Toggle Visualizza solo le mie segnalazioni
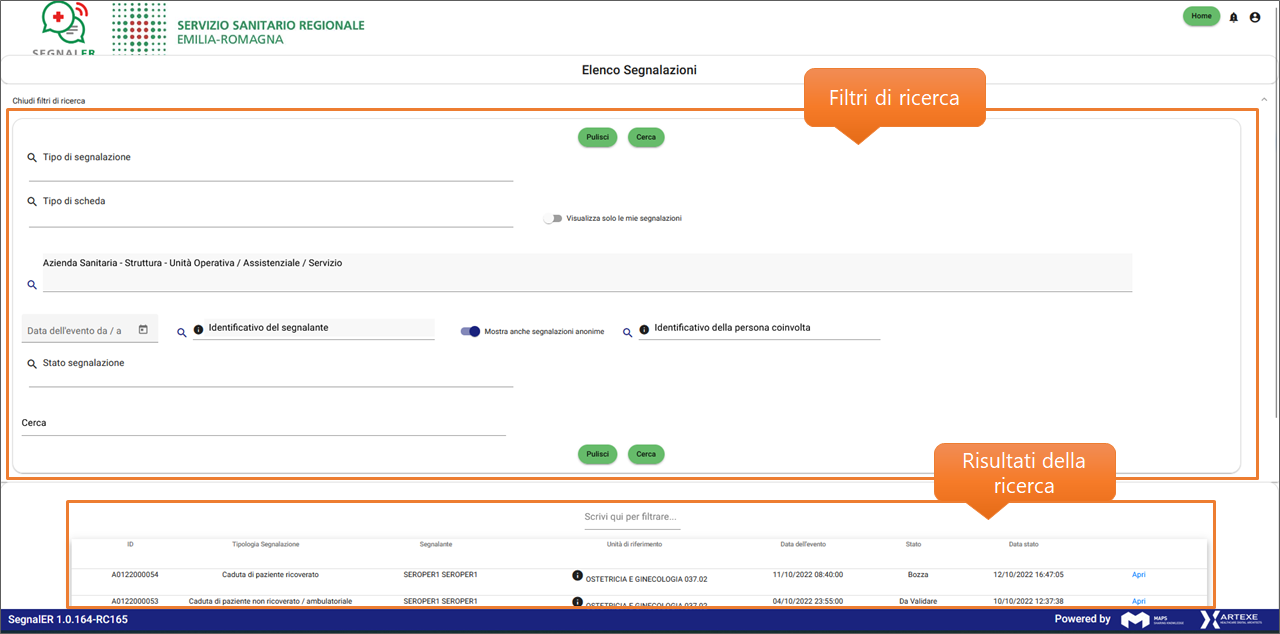Image resolution: width=1280 pixels, height=634 pixels. coord(553,218)
